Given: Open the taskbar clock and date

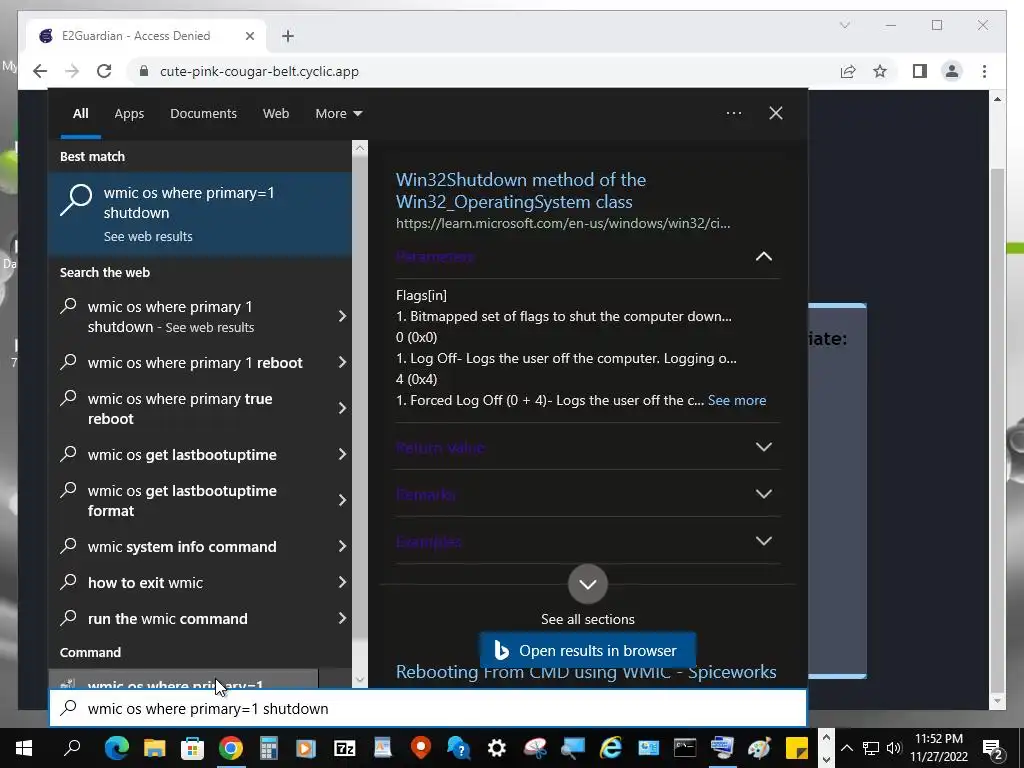Looking at the screenshot, I should point(939,748).
